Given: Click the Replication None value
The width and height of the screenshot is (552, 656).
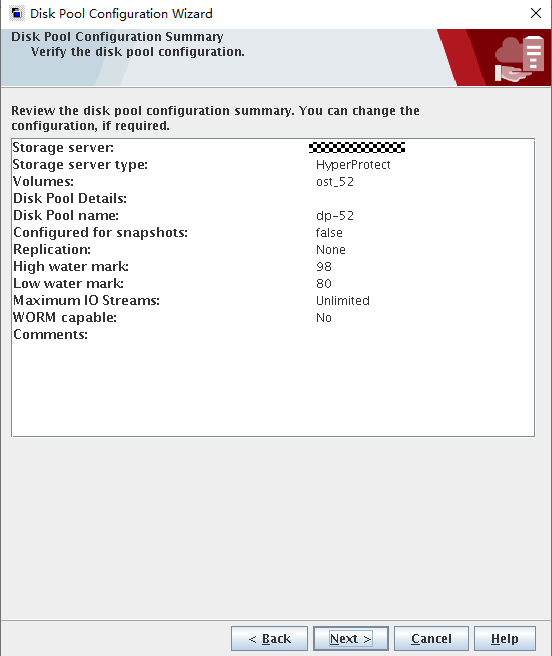Looking at the screenshot, I should pyautogui.click(x=331, y=250).
